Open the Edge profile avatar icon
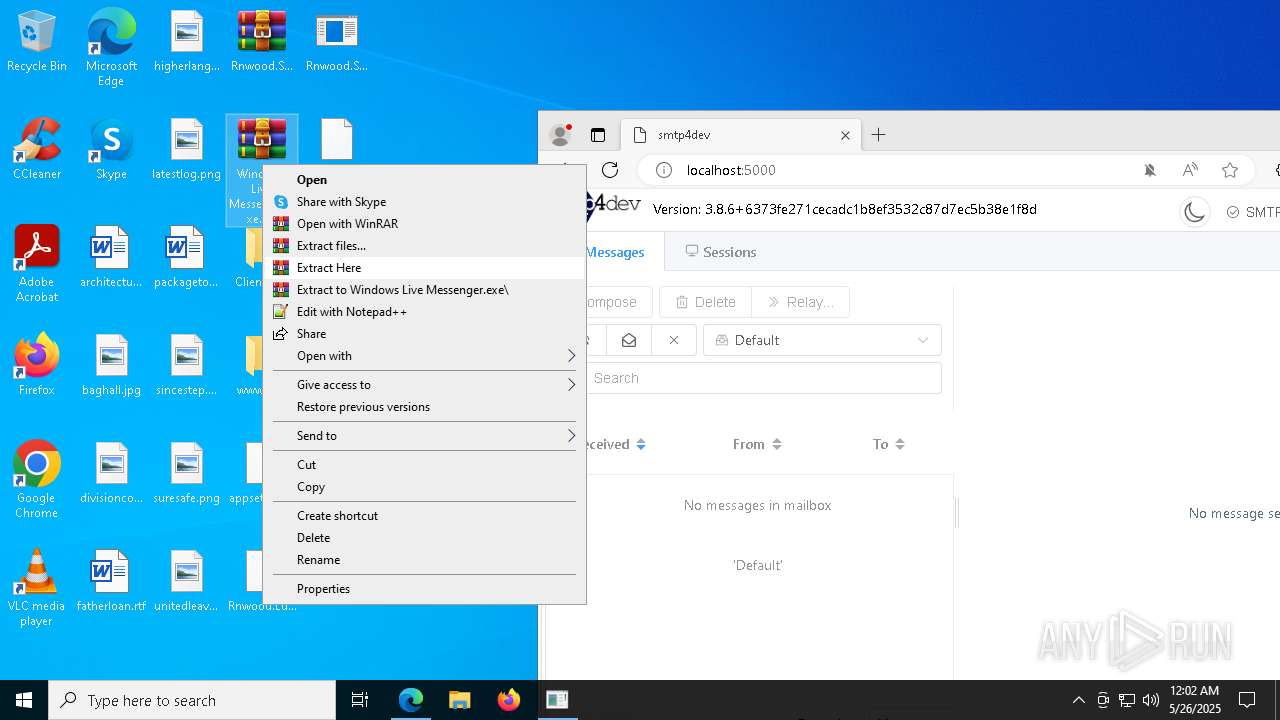 click(x=561, y=135)
